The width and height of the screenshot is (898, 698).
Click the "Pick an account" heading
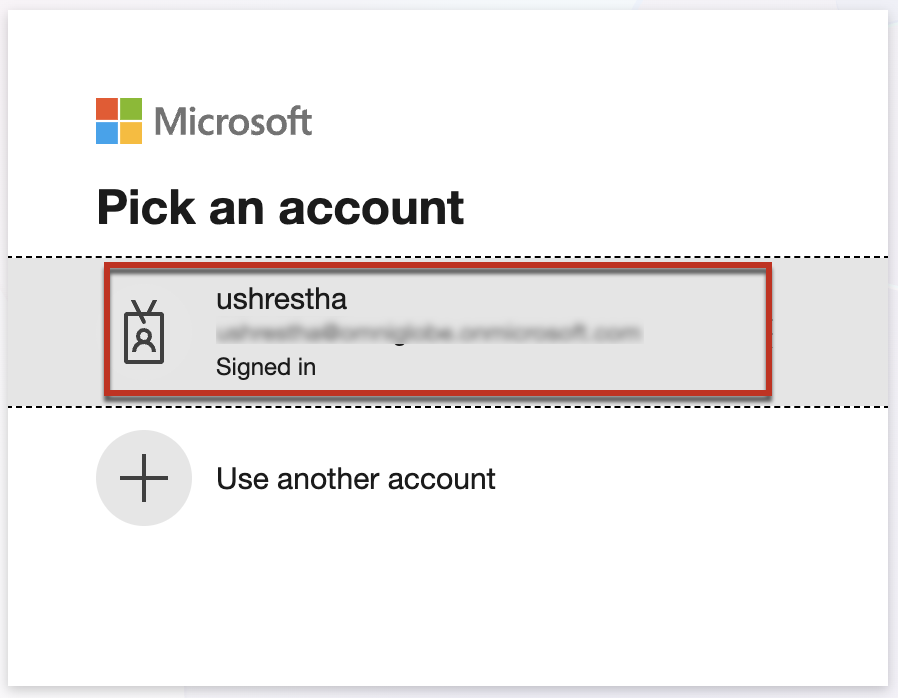[x=280, y=207]
